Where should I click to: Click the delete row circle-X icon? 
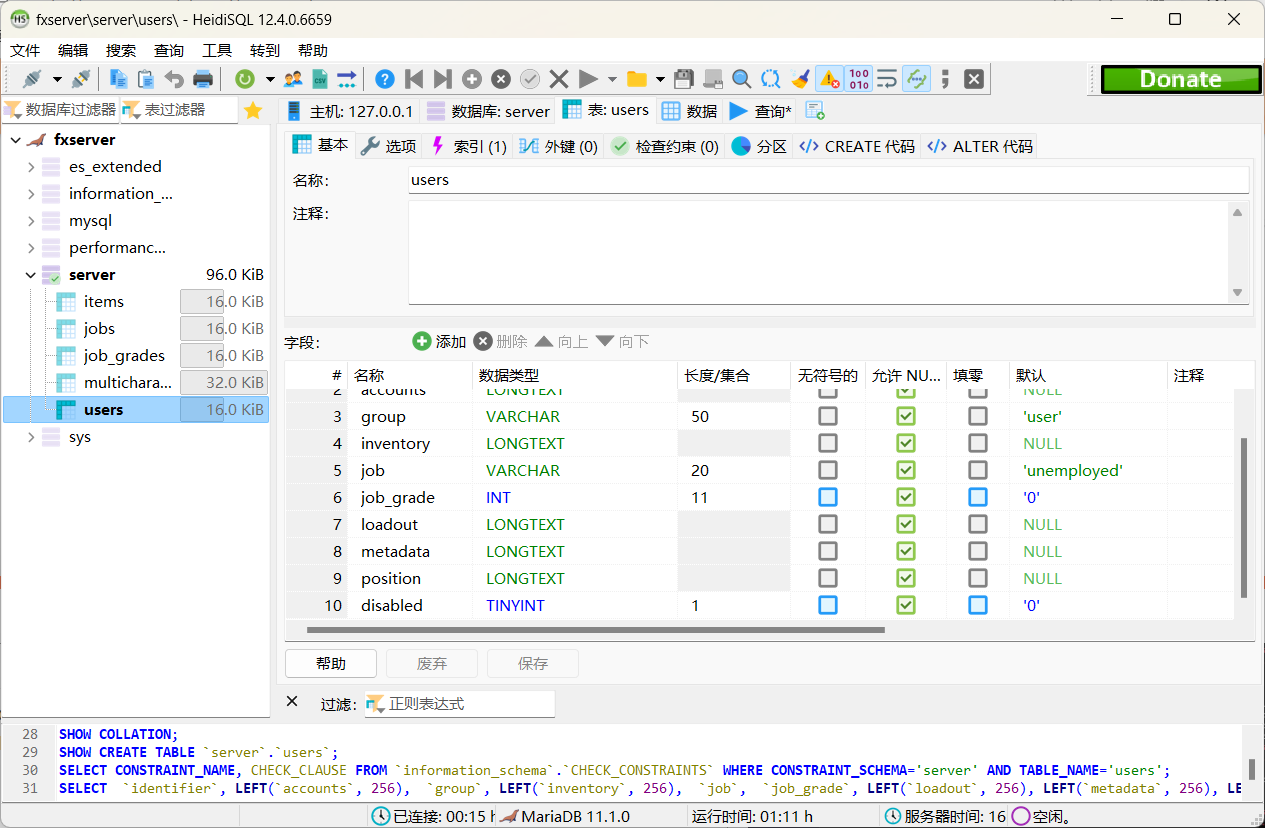501,79
